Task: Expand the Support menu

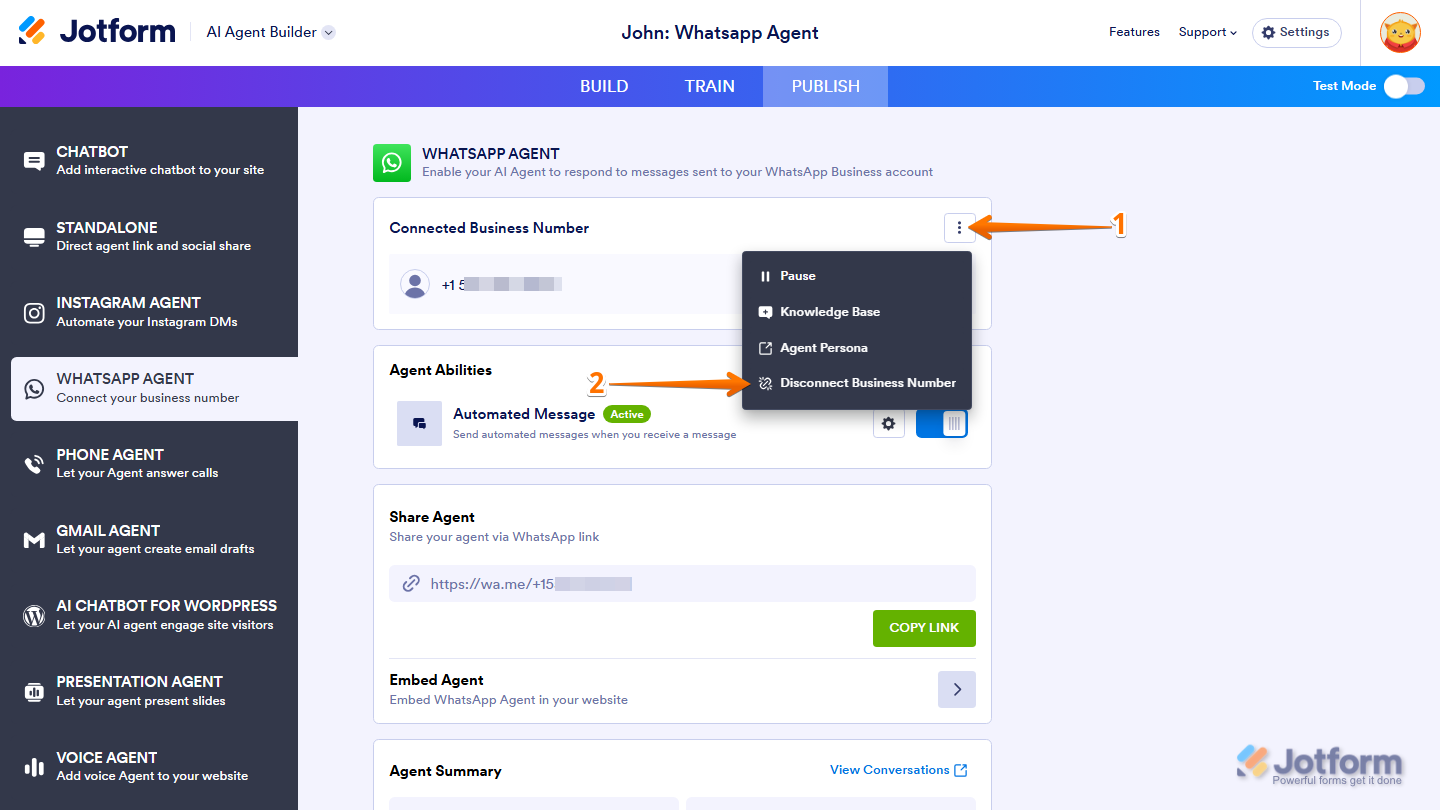Action: (x=1208, y=32)
